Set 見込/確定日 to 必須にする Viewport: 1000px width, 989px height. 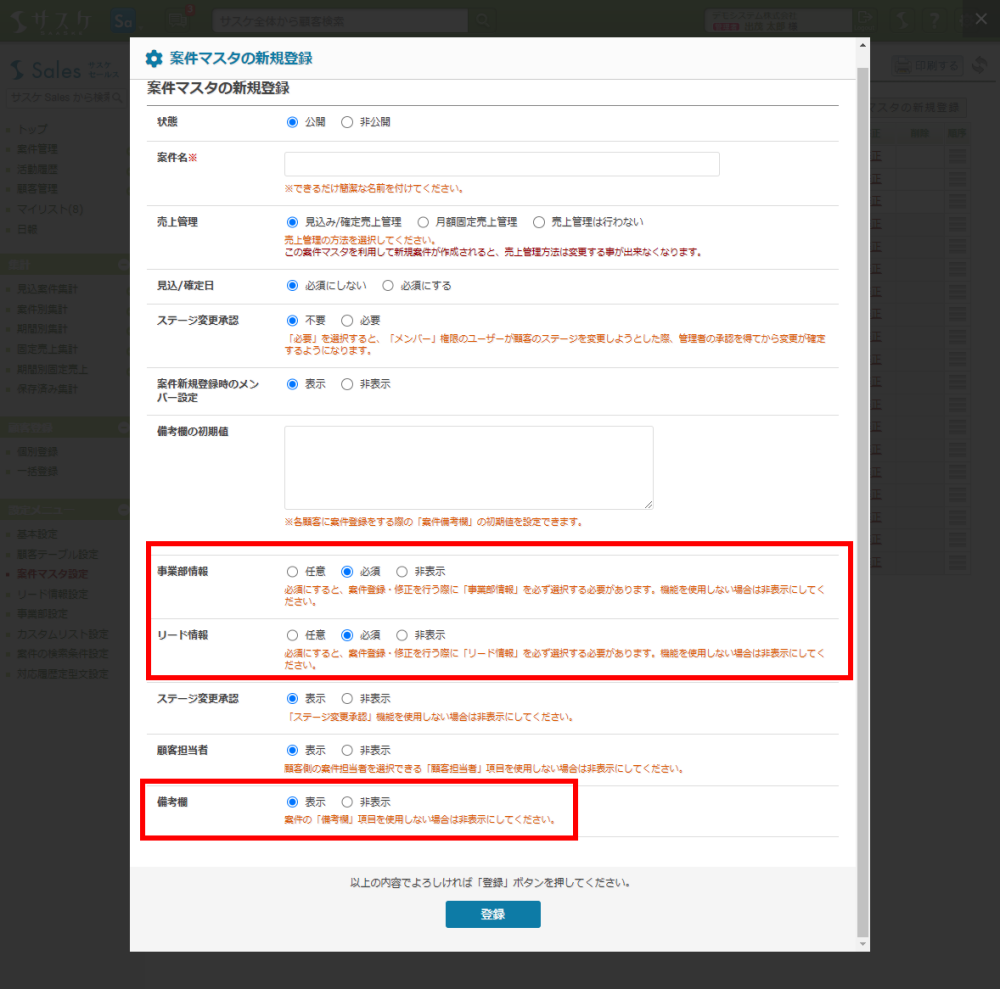coord(388,285)
